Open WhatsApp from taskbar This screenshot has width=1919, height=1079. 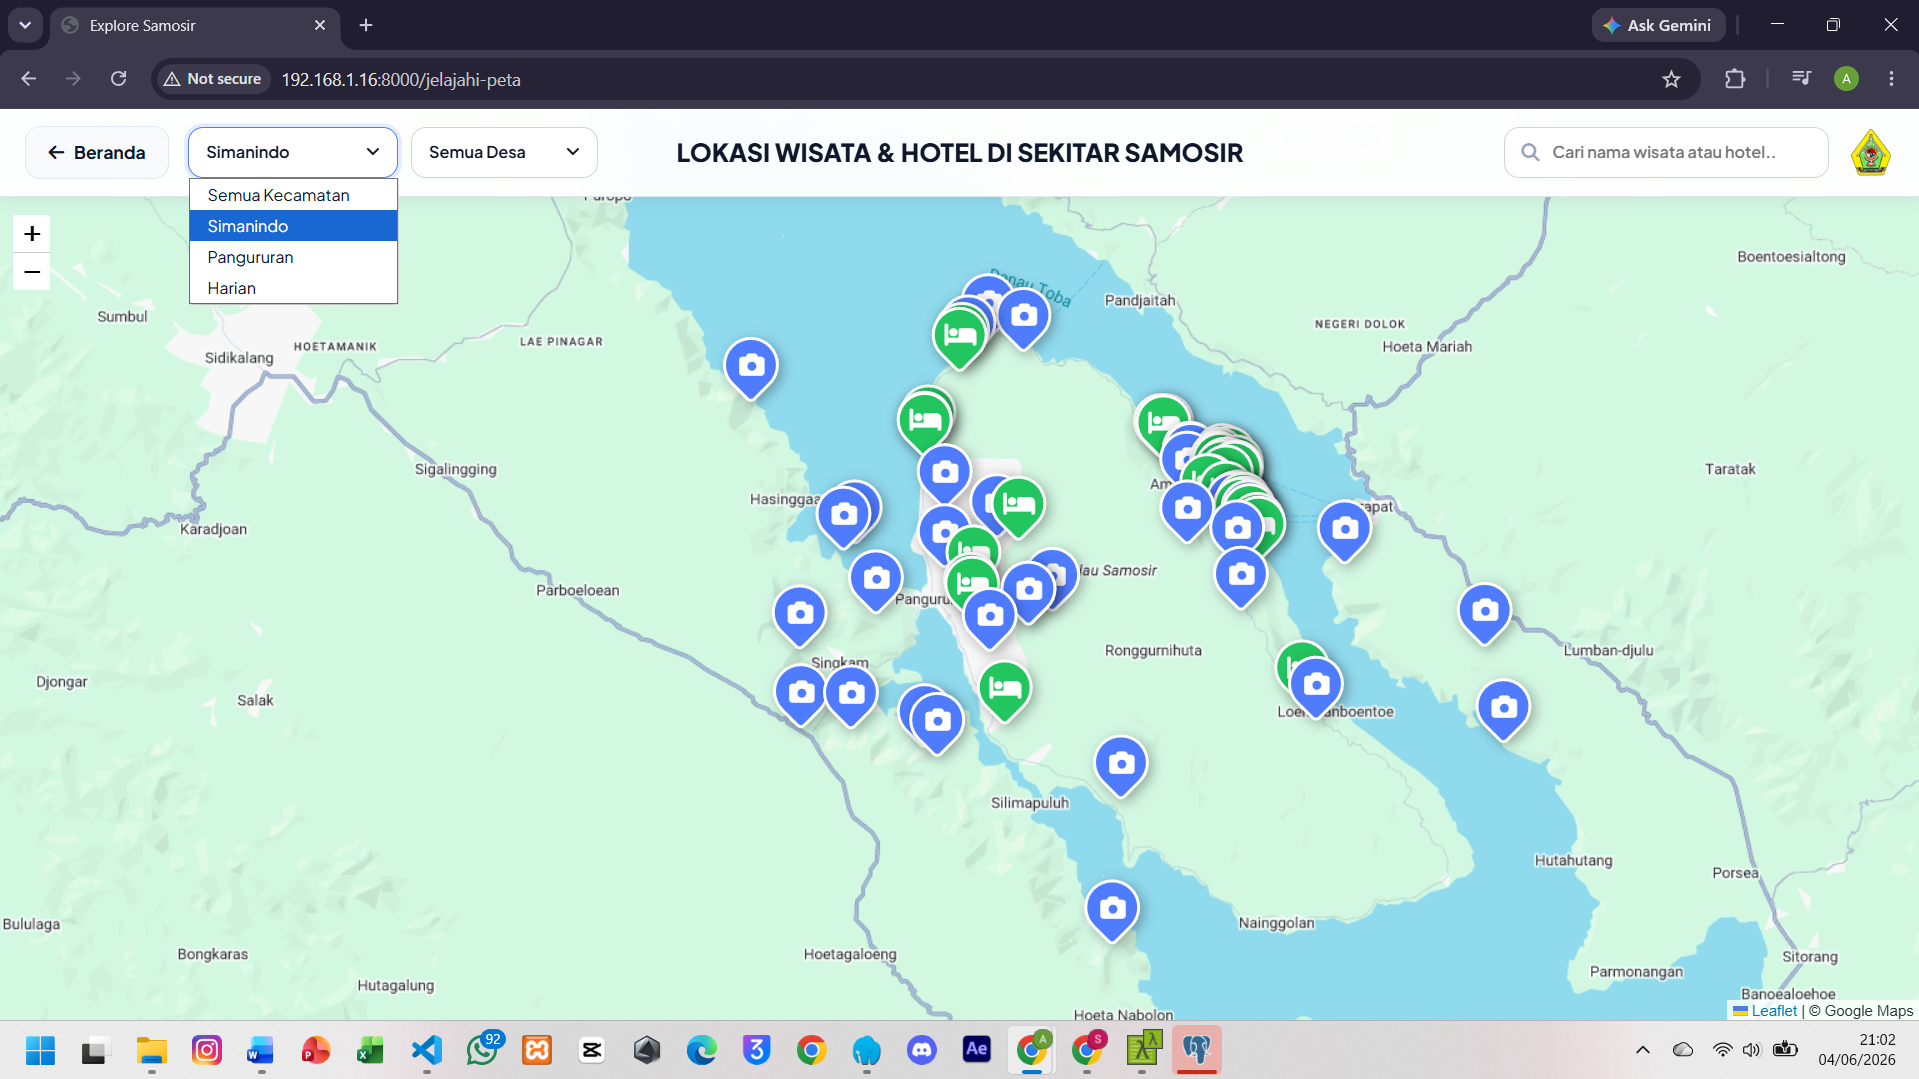coord(482,1050)
